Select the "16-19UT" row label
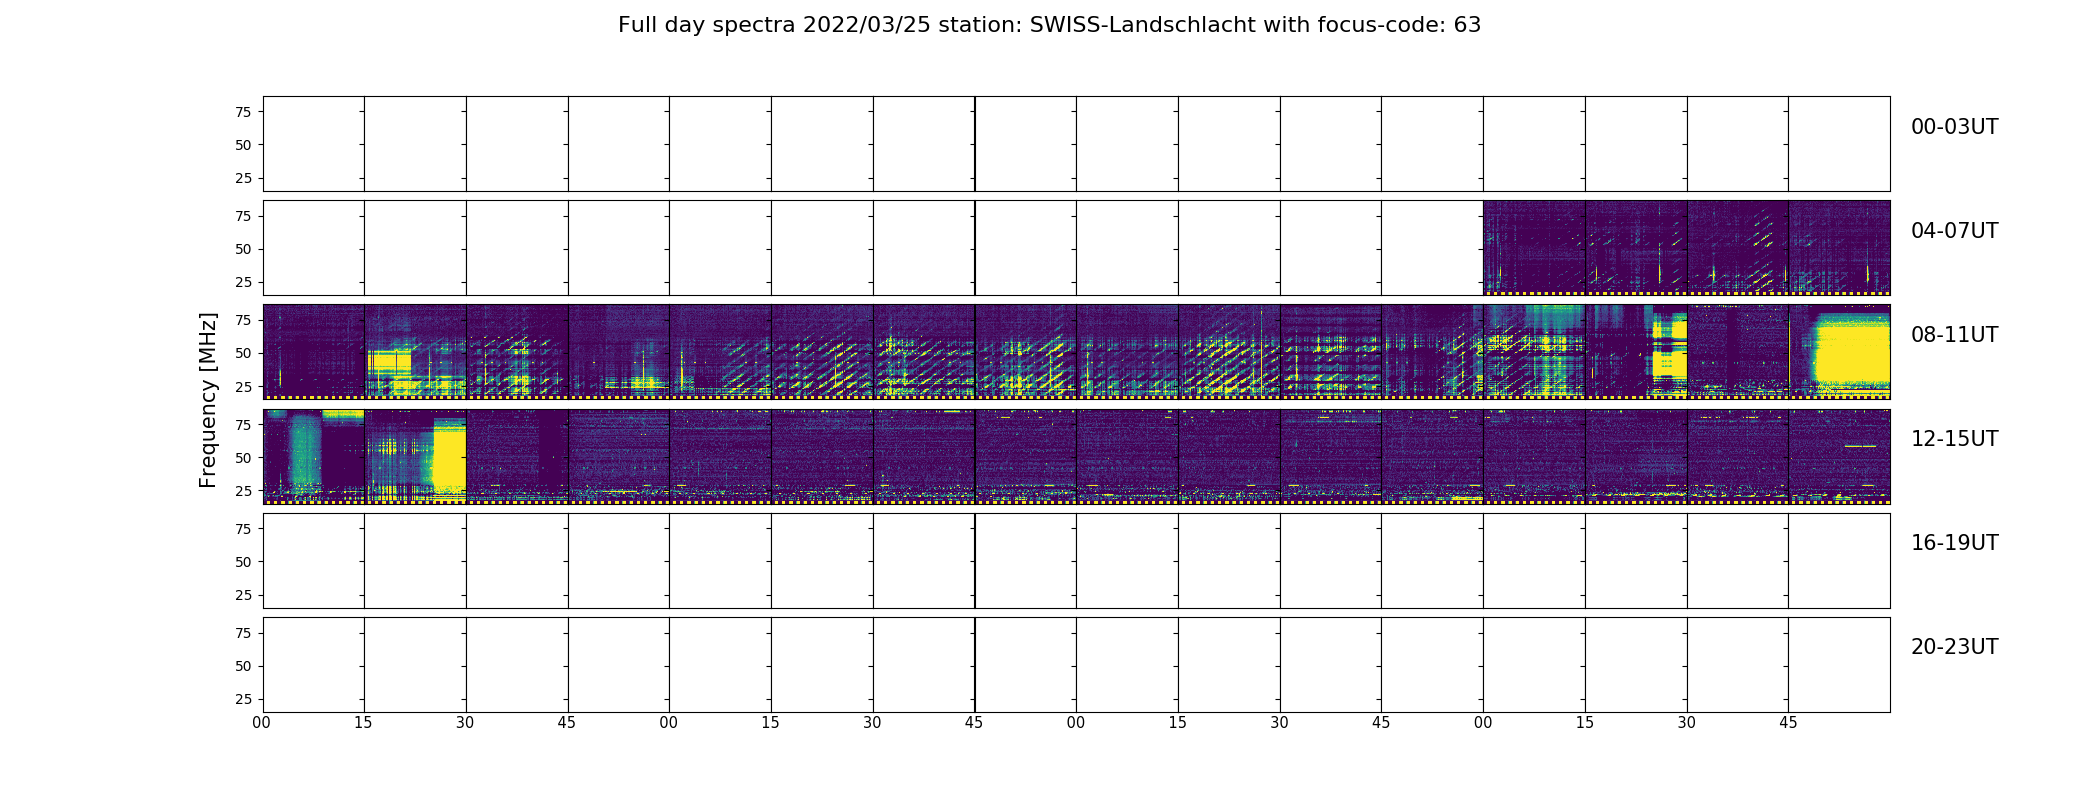The height and width of the screenshot is (800, 2100). 1954,543
